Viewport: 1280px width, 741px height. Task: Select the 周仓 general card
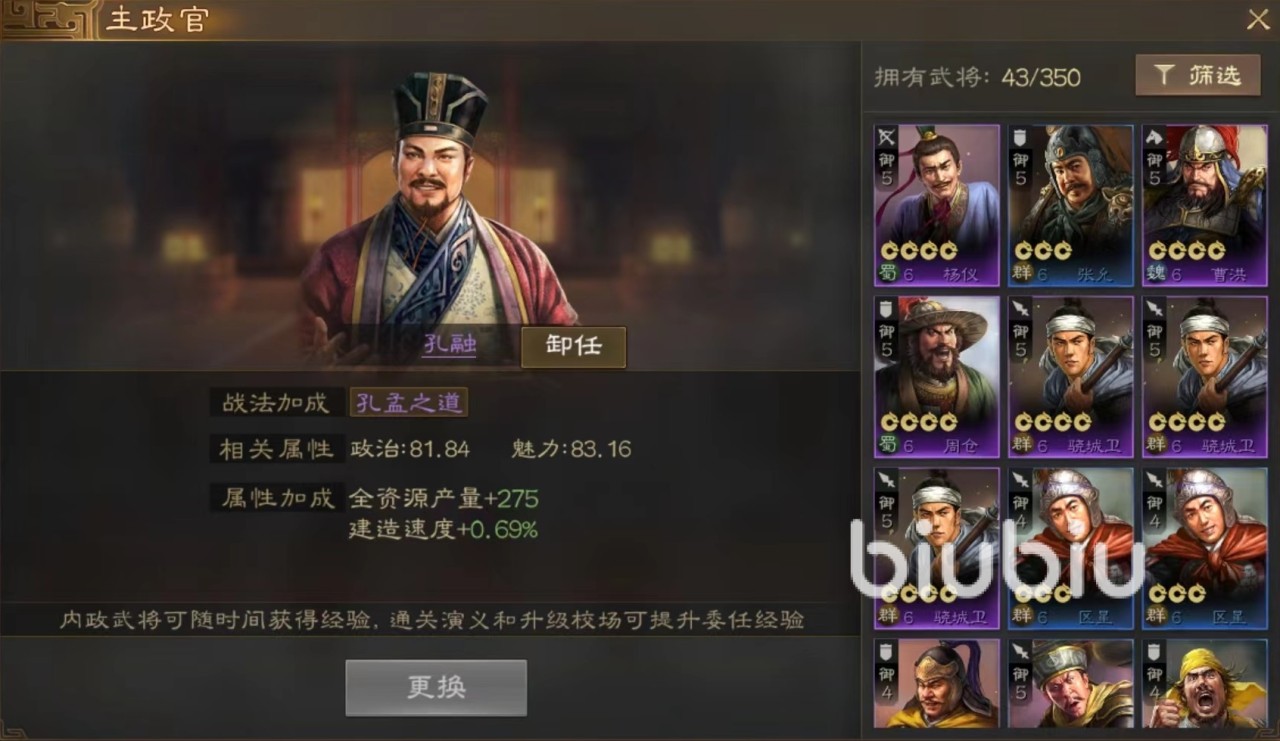[x=937, y=377]
